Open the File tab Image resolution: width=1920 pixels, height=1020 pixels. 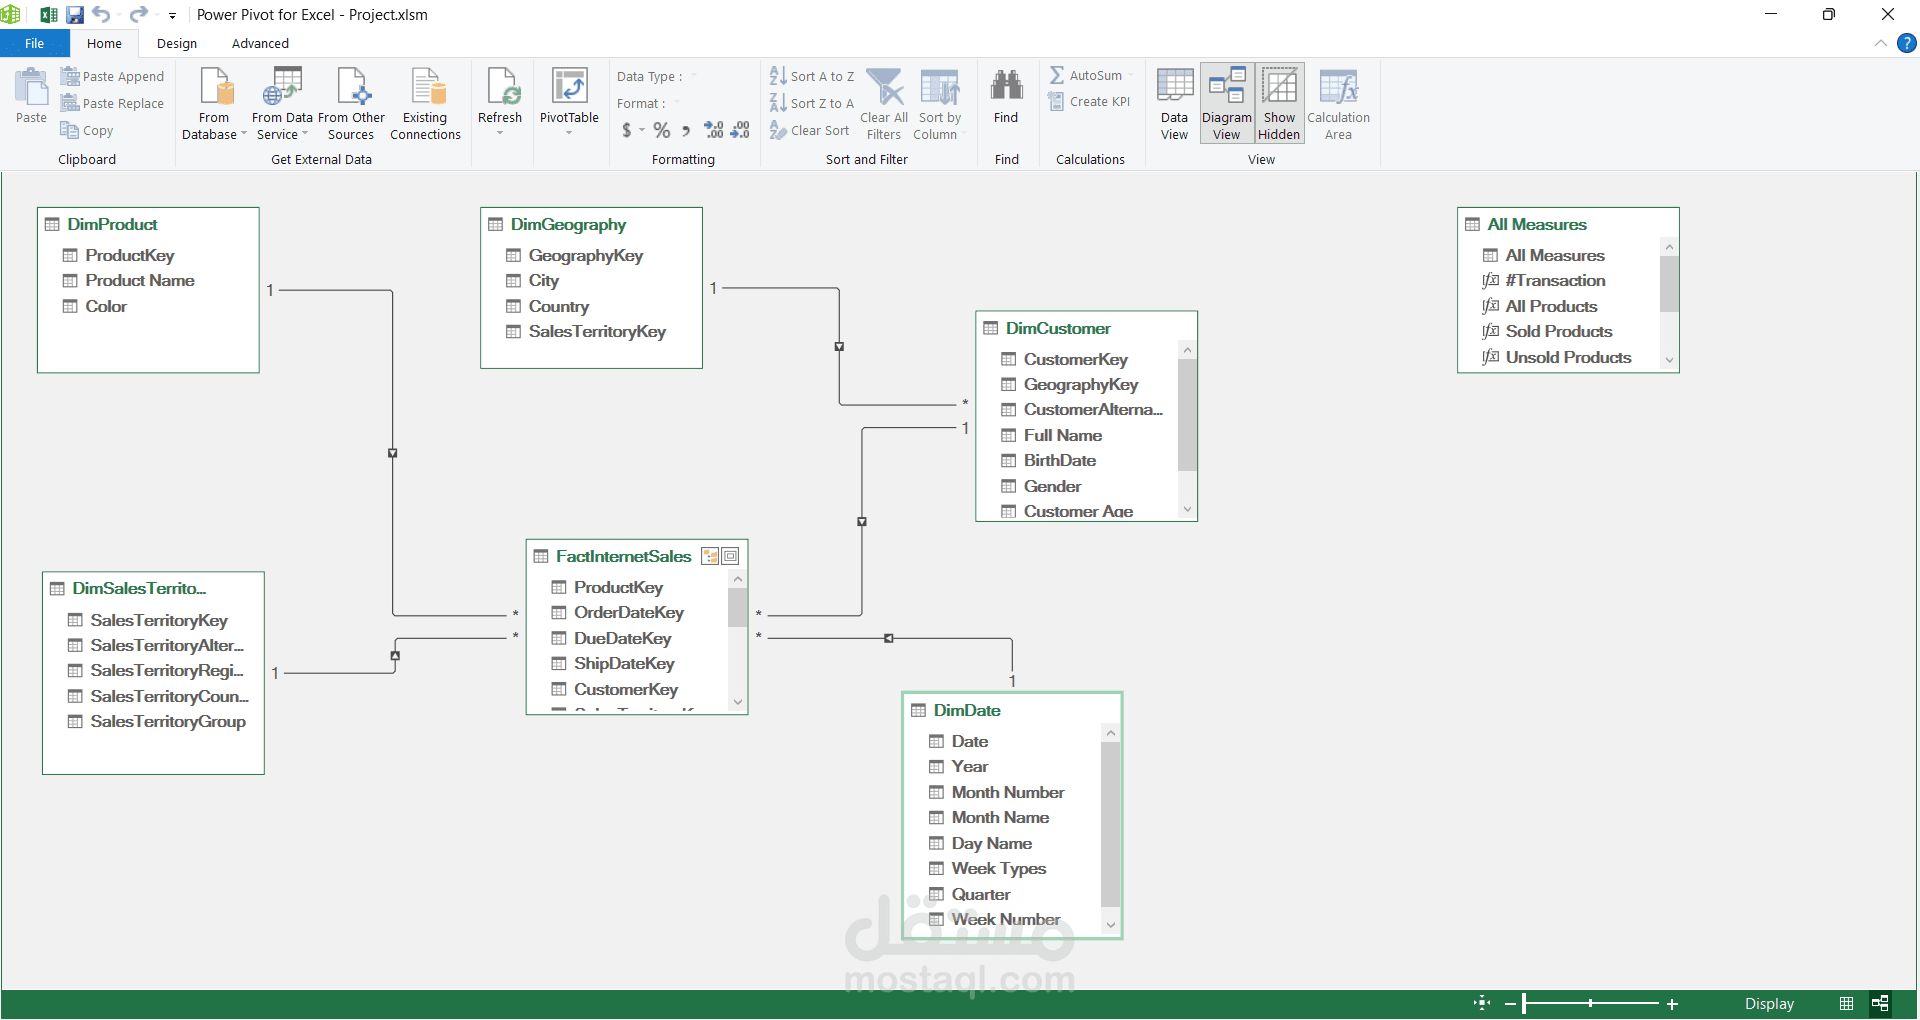(x=34, y=43)
